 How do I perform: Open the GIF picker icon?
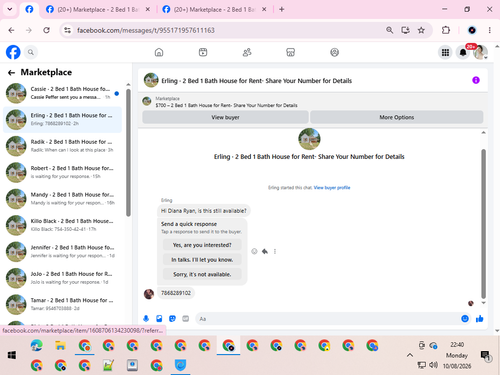186,319
